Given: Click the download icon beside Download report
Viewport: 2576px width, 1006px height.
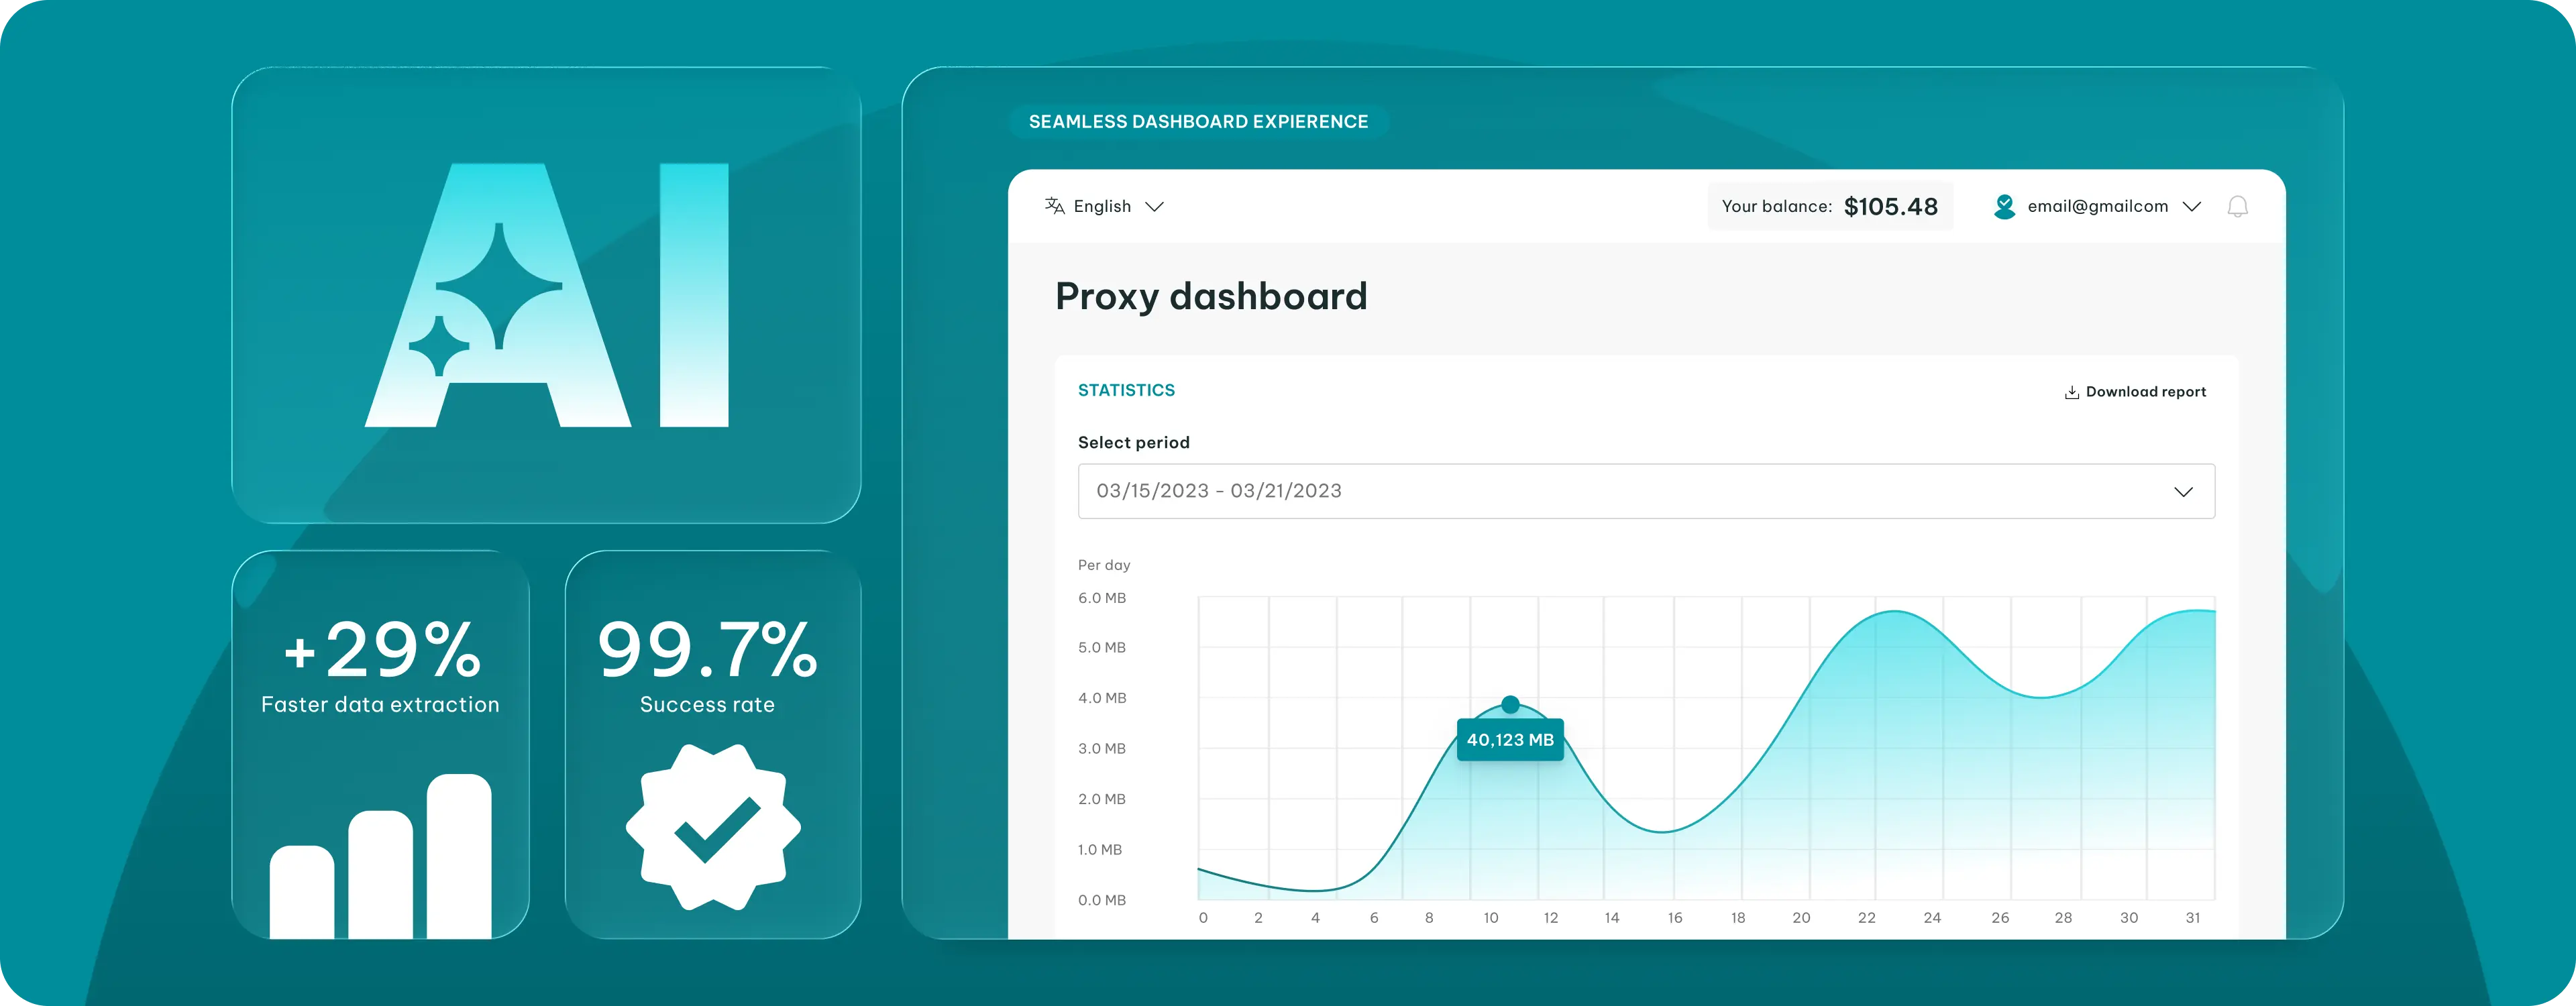Looking at the screenshot, I should coord(2071,392).
